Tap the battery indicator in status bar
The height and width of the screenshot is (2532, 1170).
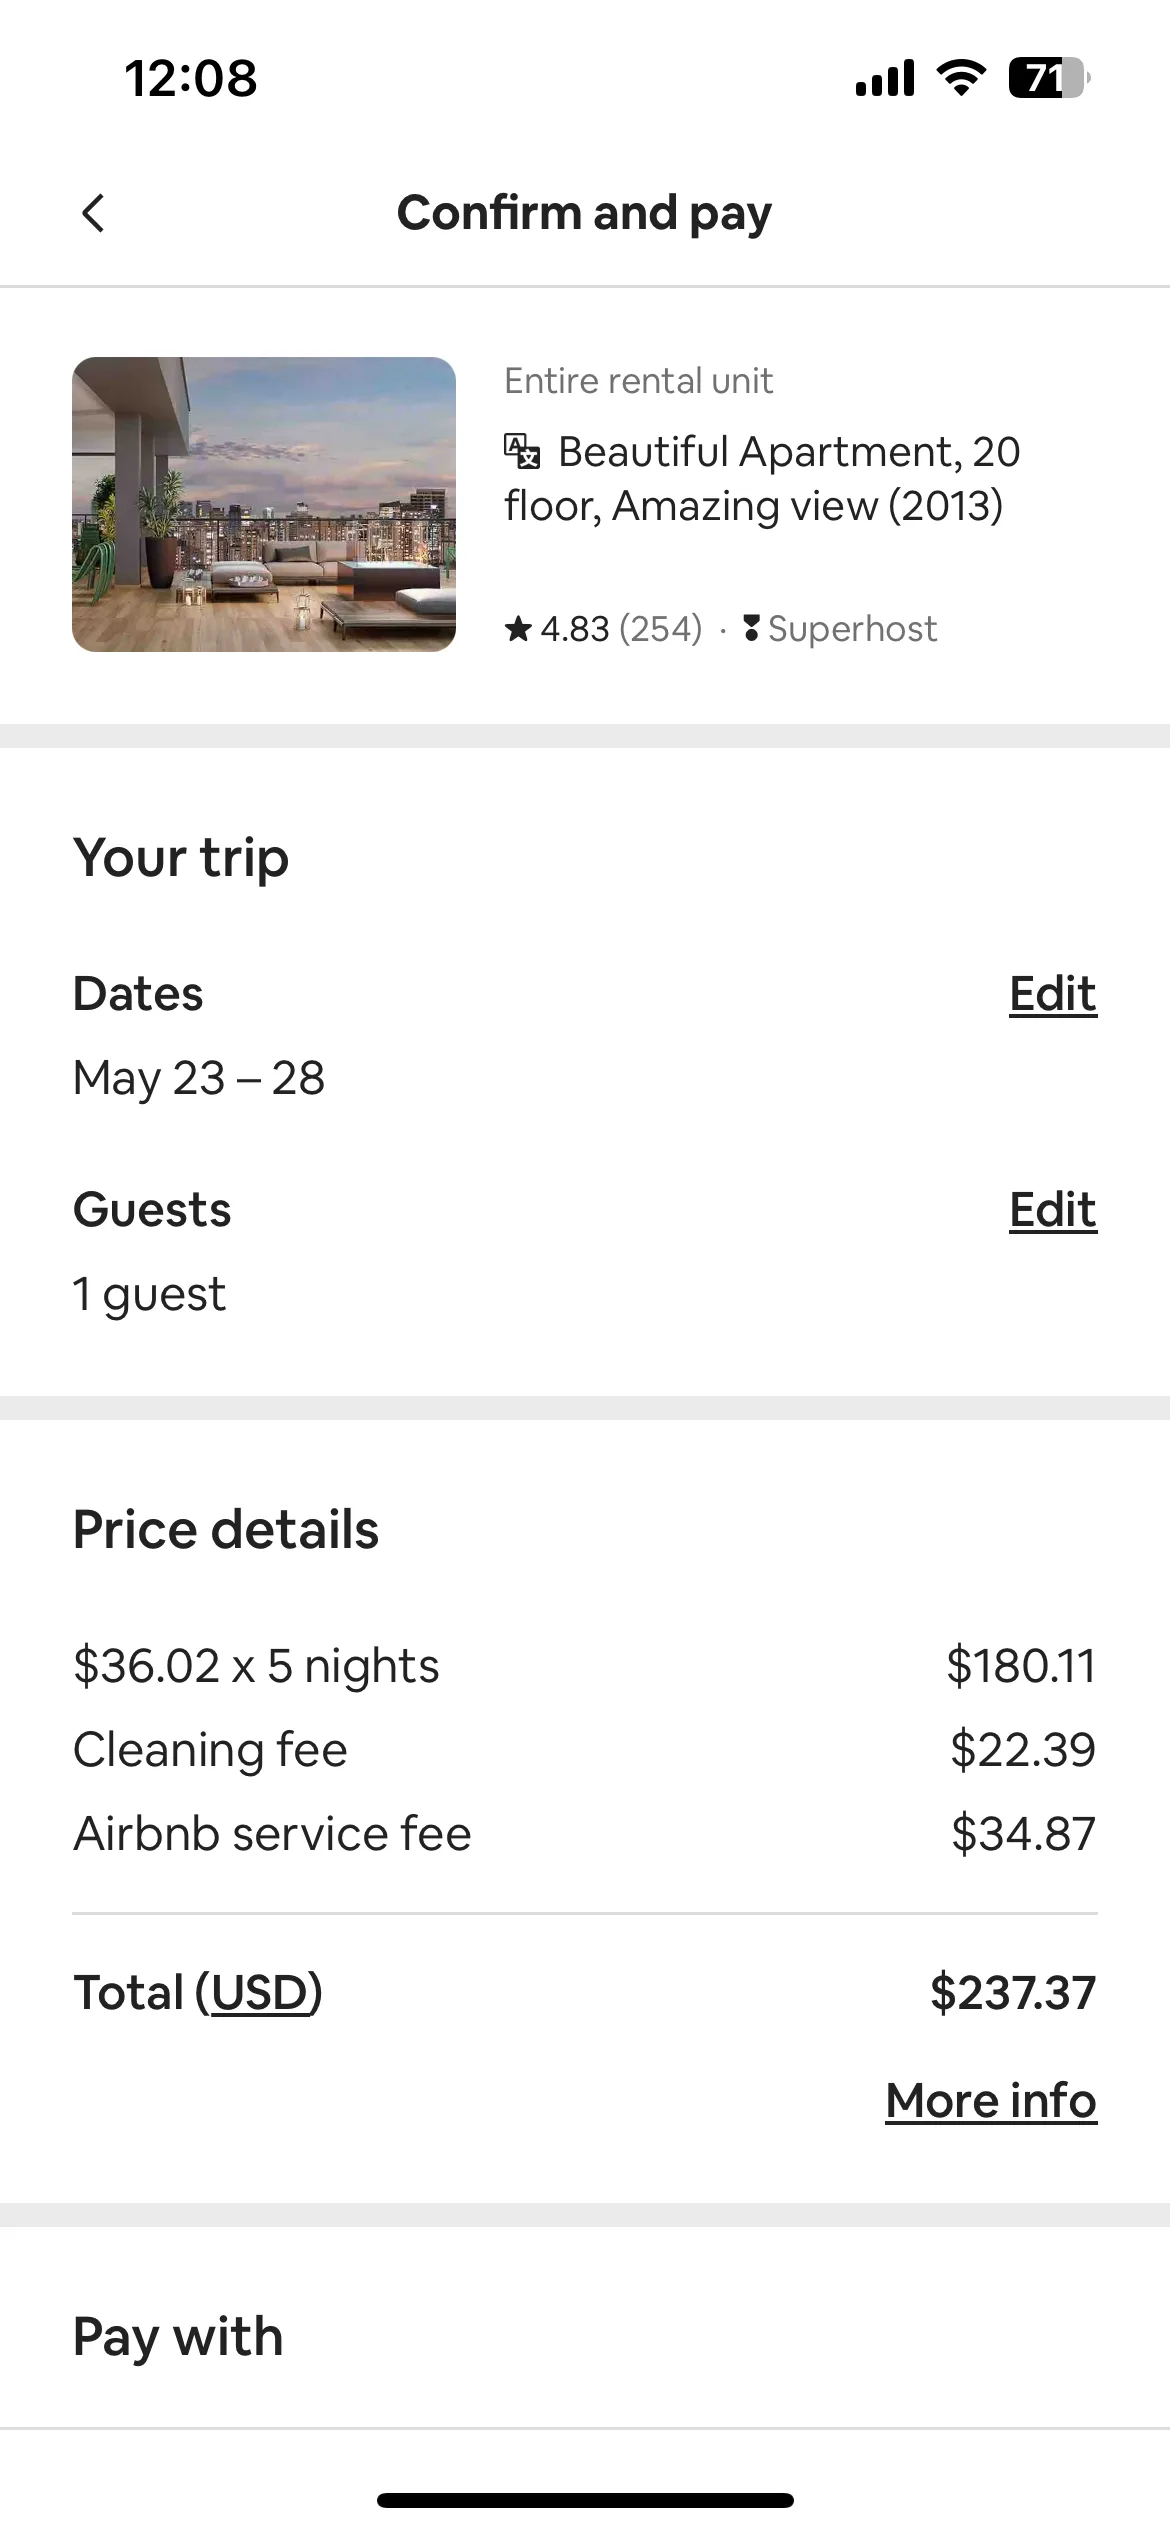(x=1049, y=78)
